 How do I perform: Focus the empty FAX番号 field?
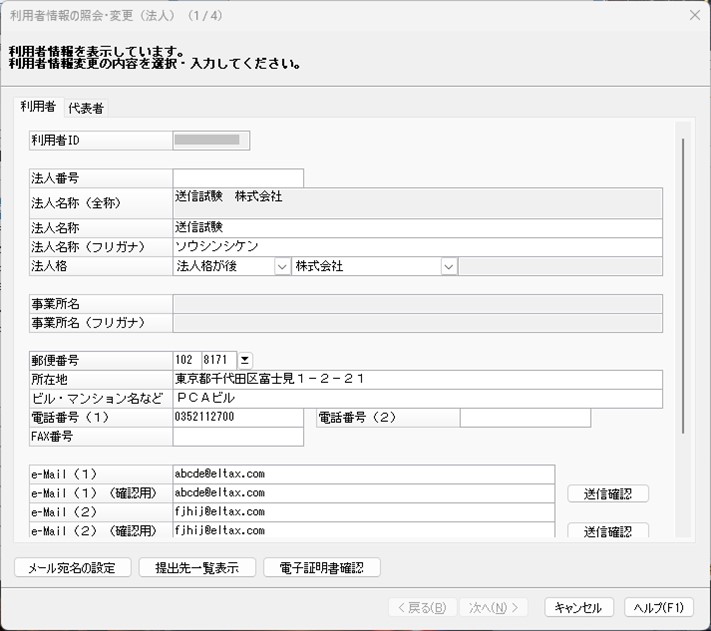pos(238,437)
